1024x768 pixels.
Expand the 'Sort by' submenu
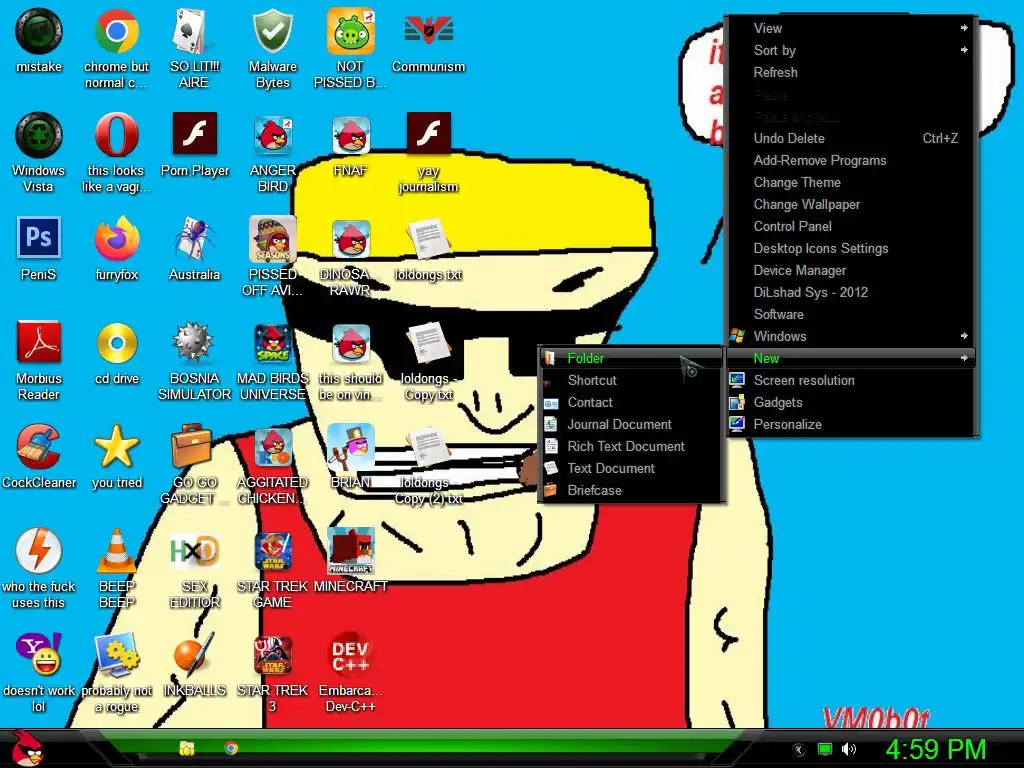click(852, 50)
